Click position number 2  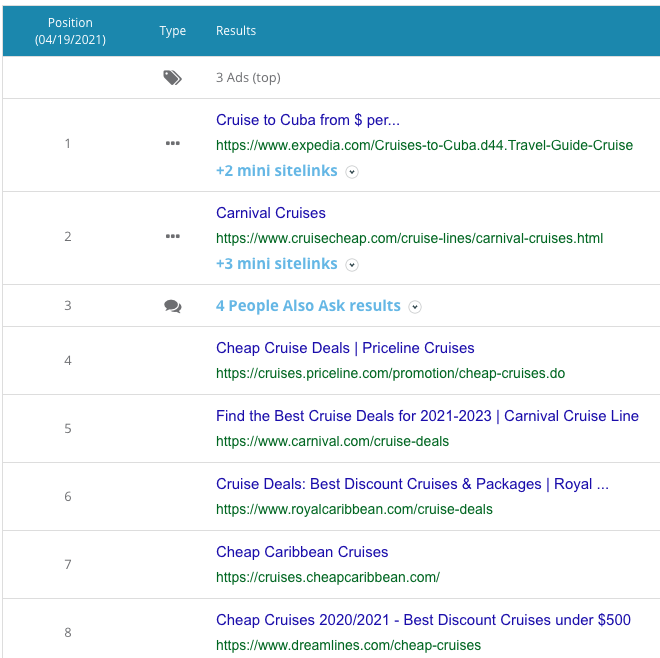click(68, 237)
